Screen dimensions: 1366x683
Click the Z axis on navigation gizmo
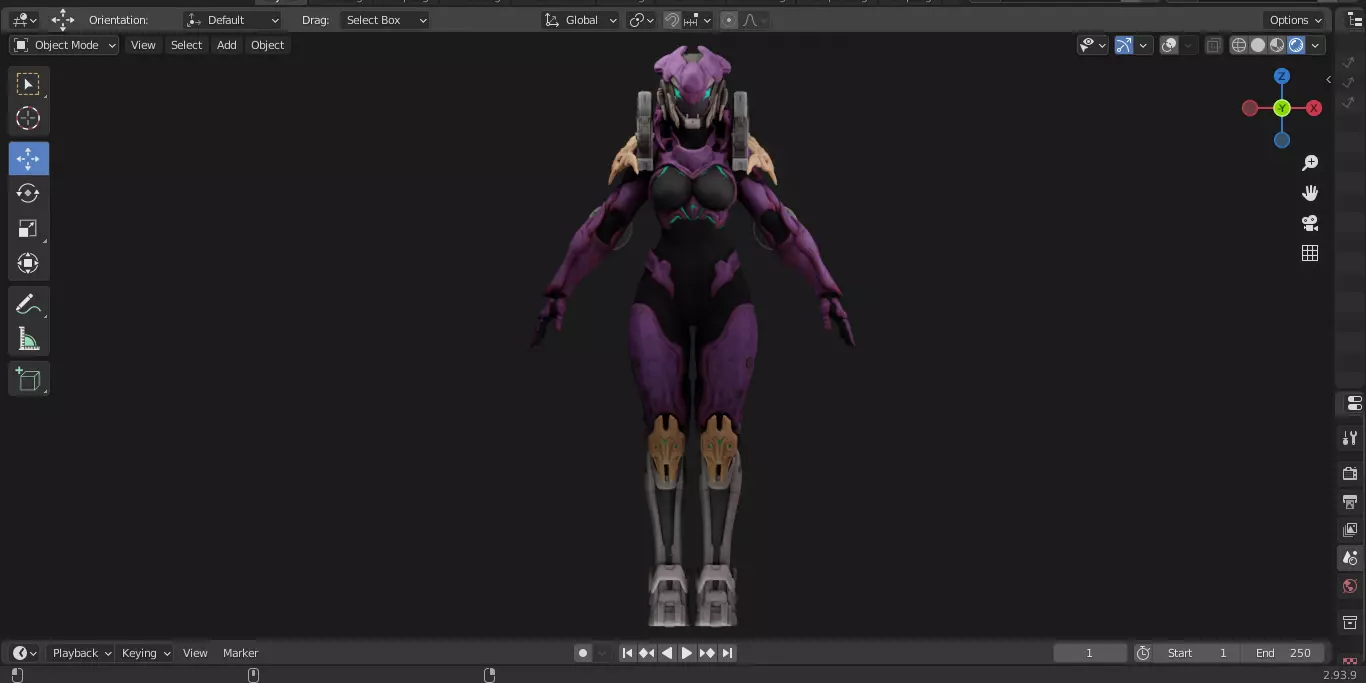click(x=1282, y=76)
